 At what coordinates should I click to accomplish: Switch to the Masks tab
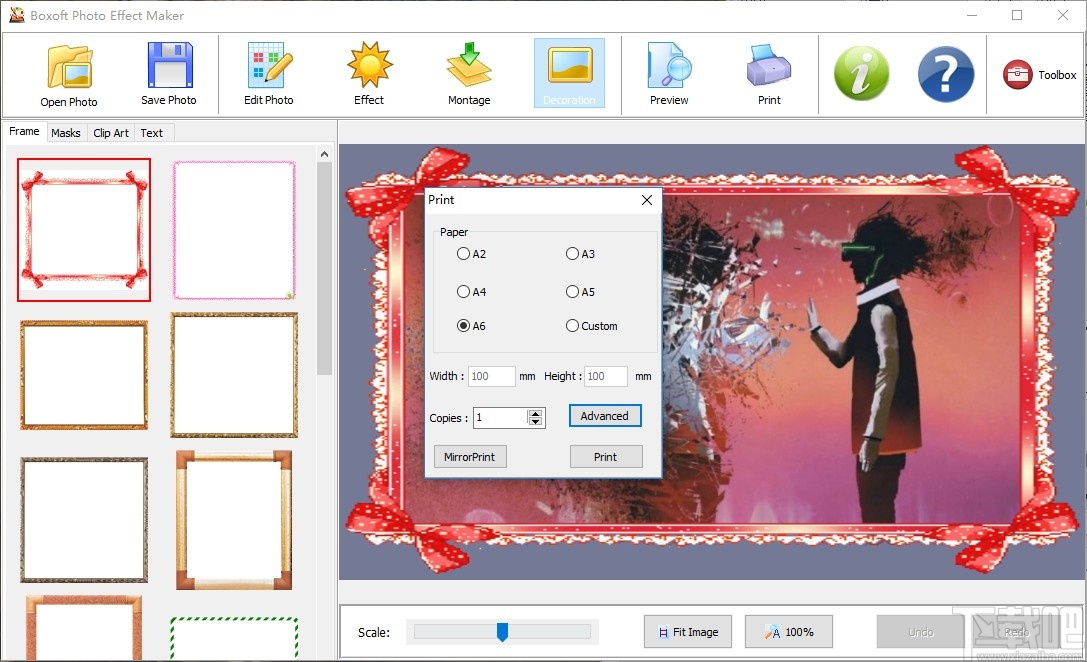tap(66, 132)
